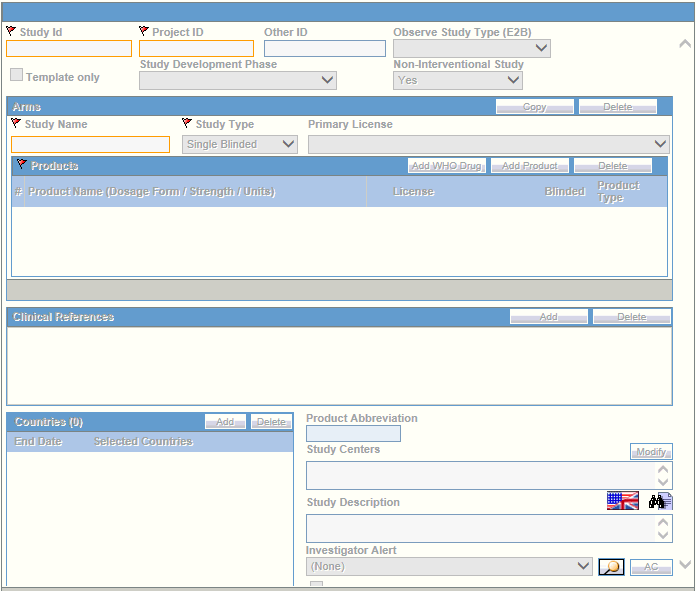Click the Blinded column header
696x591 pixels.
(x=565, y=191)
